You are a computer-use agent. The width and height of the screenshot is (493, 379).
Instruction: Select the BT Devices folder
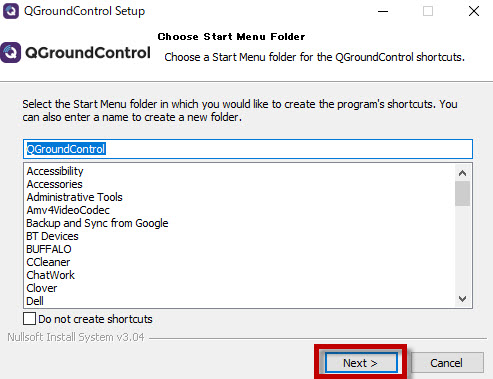(52, 236)
